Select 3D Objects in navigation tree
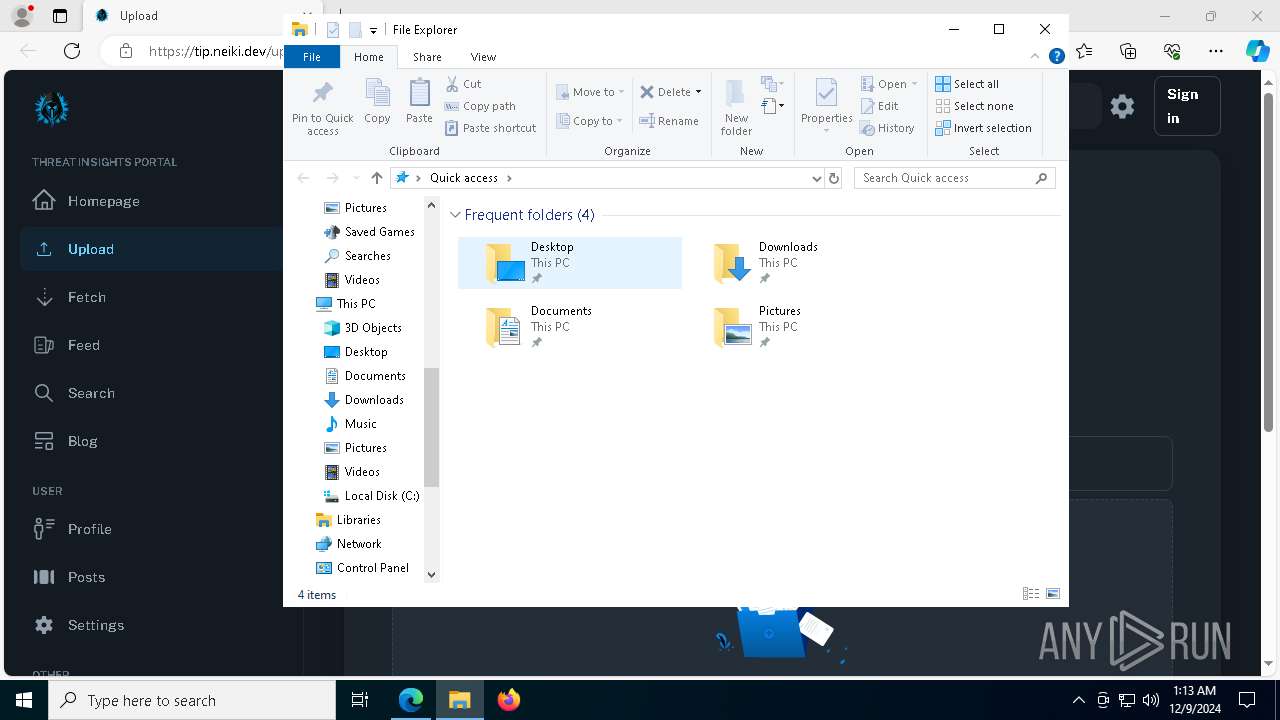The image size is (1280, 720). (x=373, y=328)
